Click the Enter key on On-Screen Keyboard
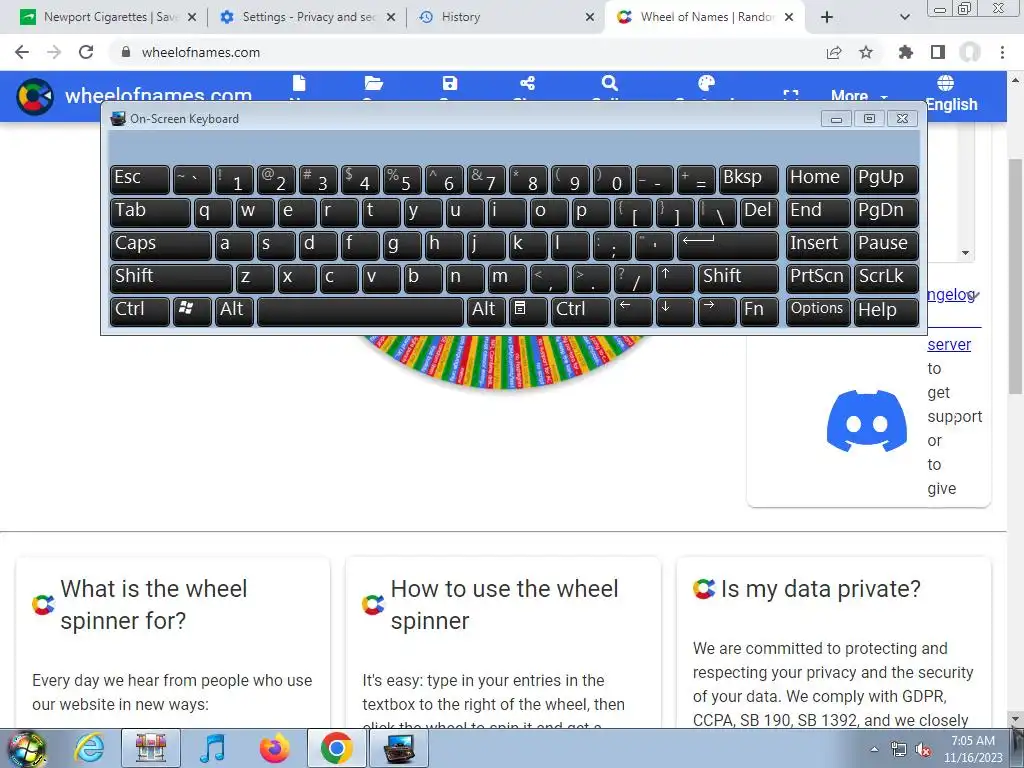This screenshot has height=768, width=1024. pos(728,245)
